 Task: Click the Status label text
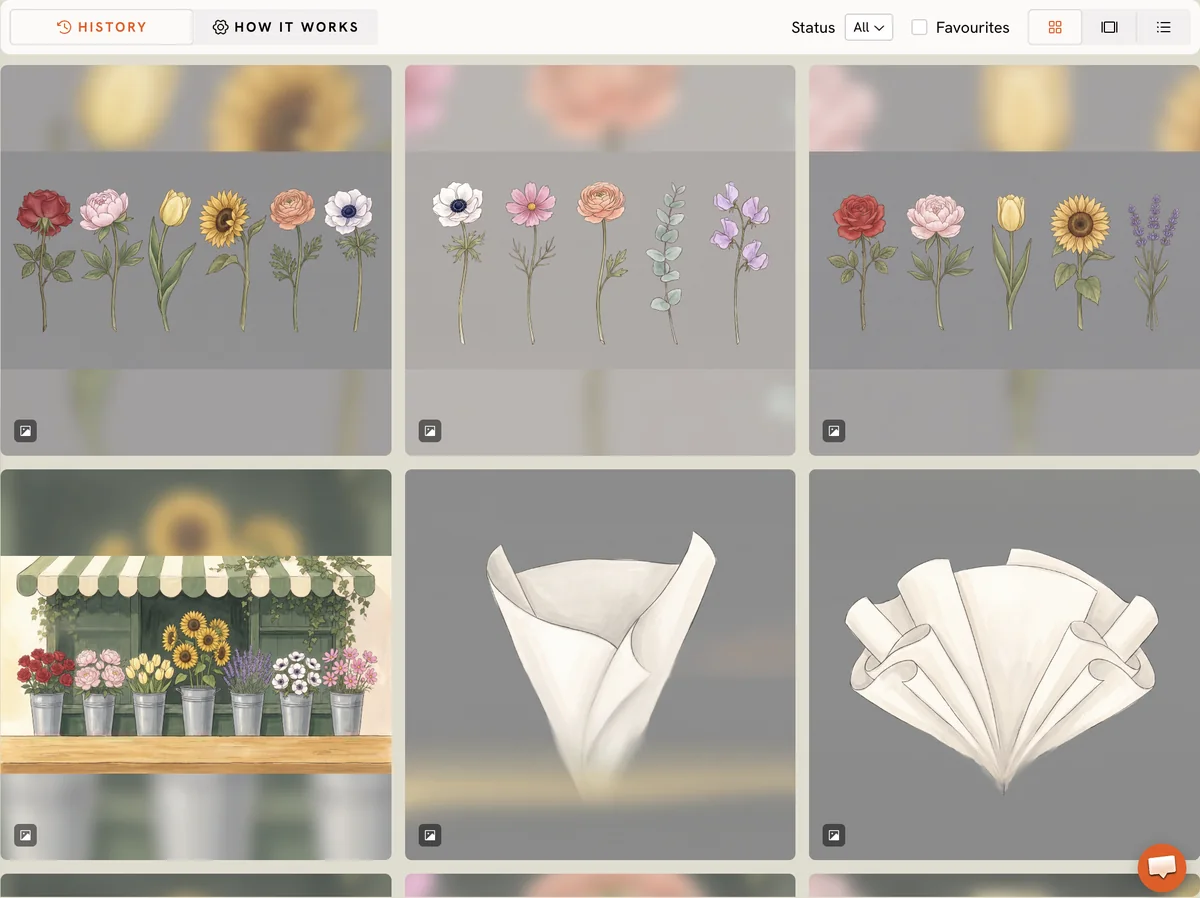pos(813,28)
